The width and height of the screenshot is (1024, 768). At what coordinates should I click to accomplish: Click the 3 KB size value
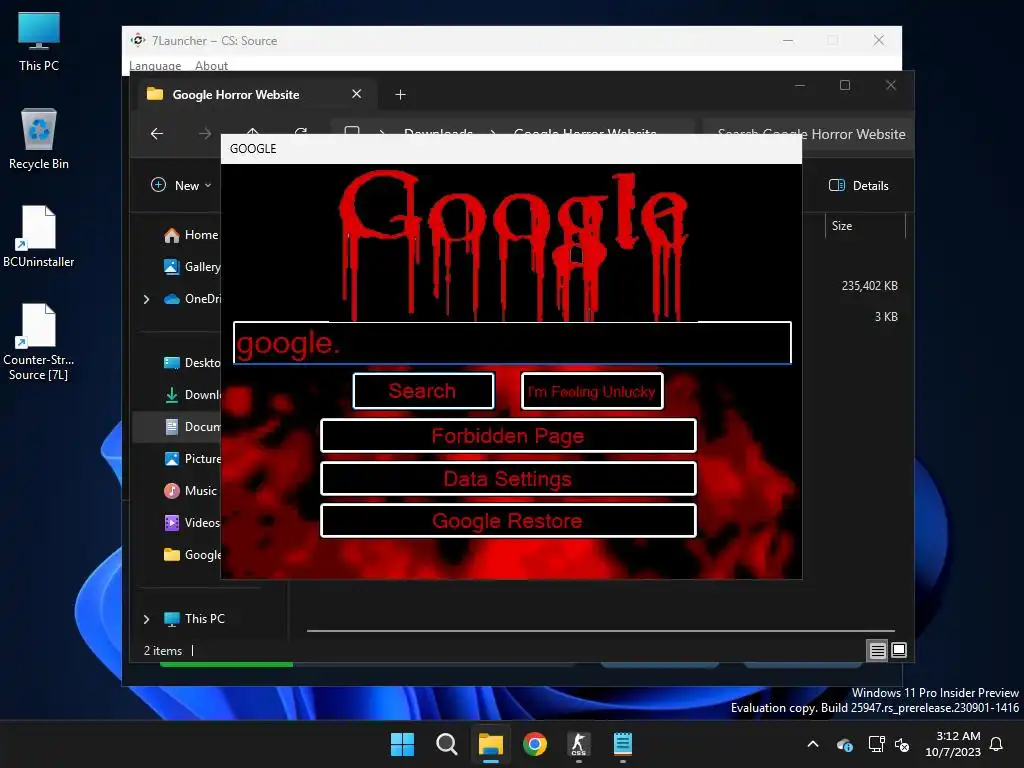[x=886, y=317]
